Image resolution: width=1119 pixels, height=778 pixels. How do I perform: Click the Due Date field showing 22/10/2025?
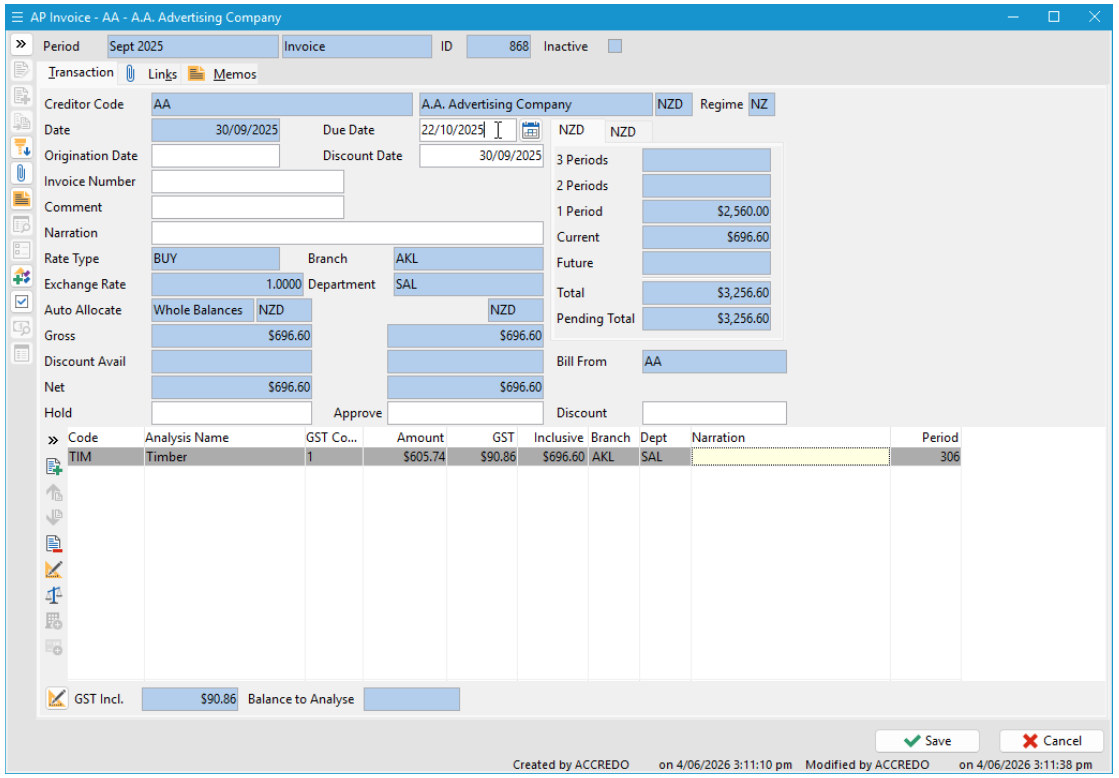(x=467, y=130)
